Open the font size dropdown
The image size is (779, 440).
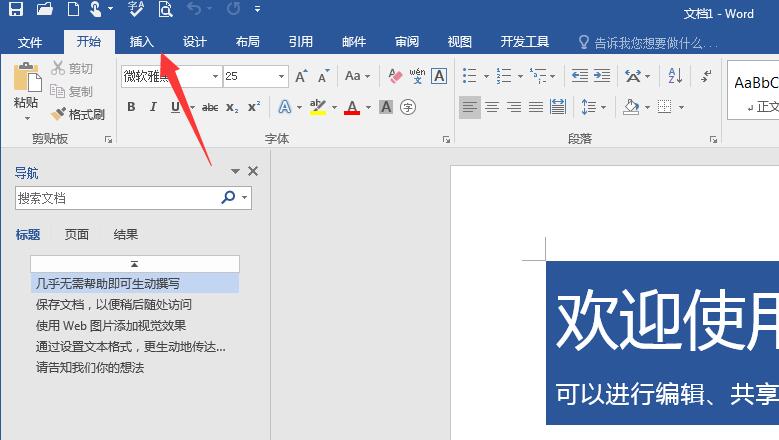[x=282, y=76]
